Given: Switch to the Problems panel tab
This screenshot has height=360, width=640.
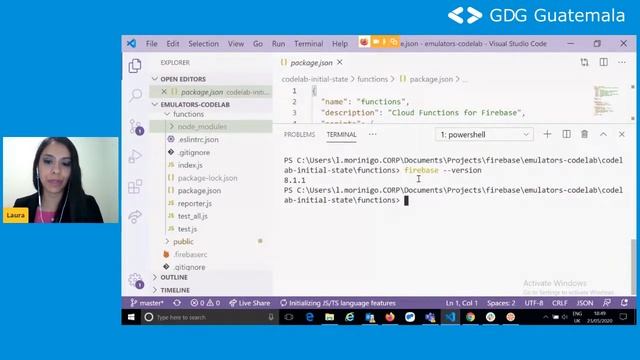Looking at the screenshot, I should (x=300, y=134).
